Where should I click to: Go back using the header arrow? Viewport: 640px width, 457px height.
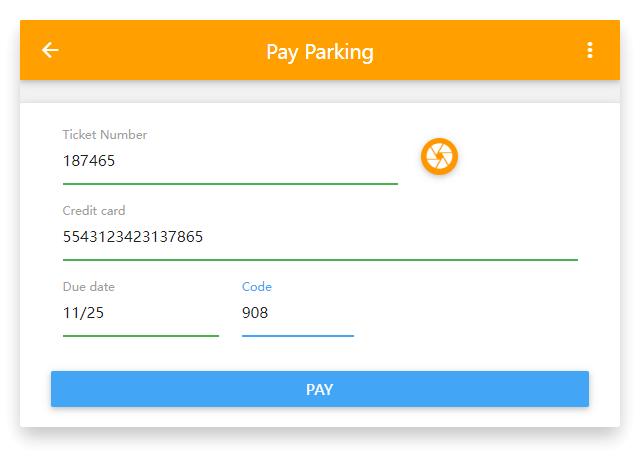pos(50,50)
